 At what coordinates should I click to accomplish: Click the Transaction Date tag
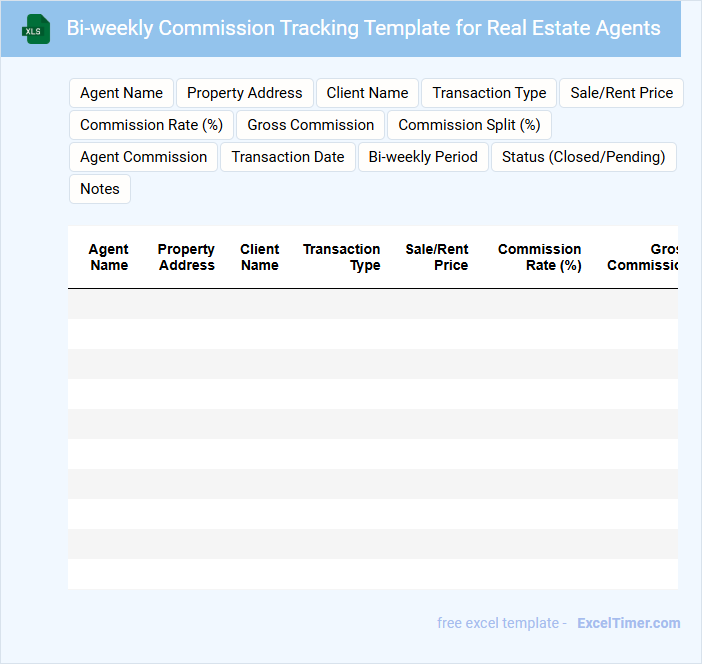(x=287, y=157)
